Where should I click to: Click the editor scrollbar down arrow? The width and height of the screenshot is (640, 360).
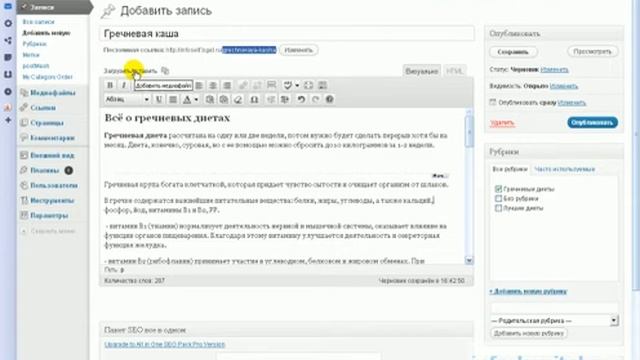click(x=469, y=260)
